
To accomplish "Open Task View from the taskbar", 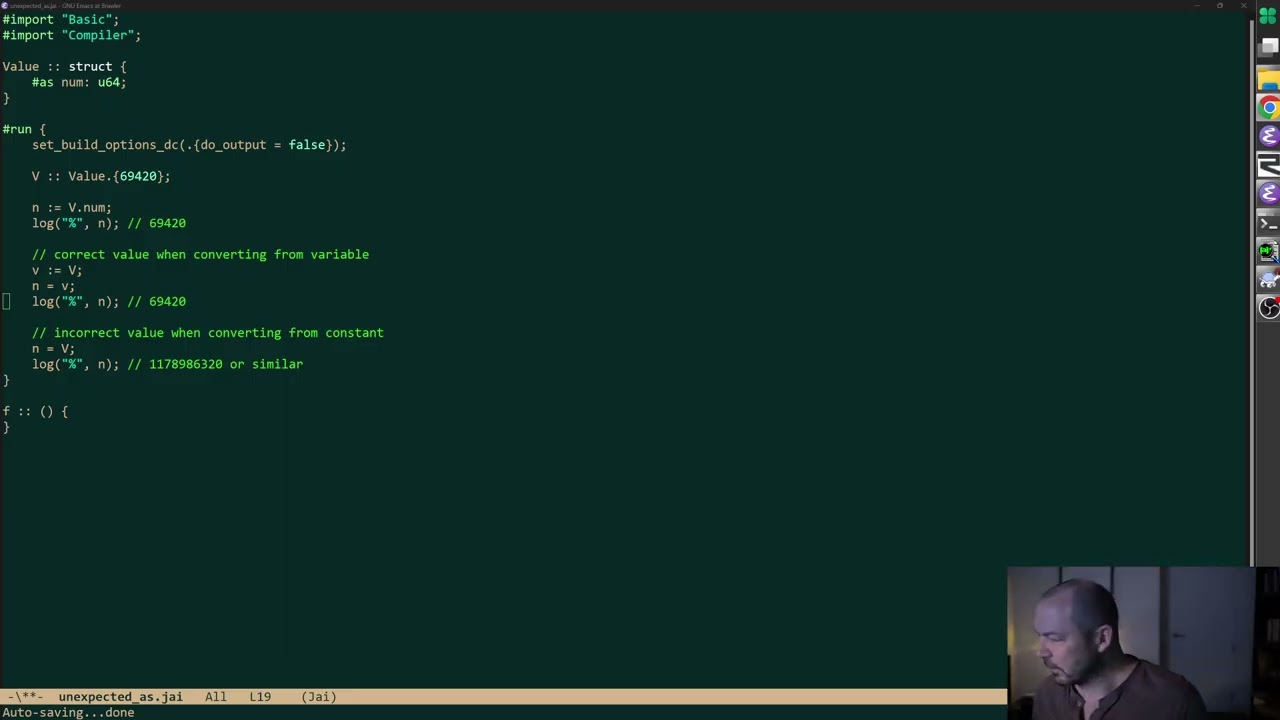I will [1268, 46].
